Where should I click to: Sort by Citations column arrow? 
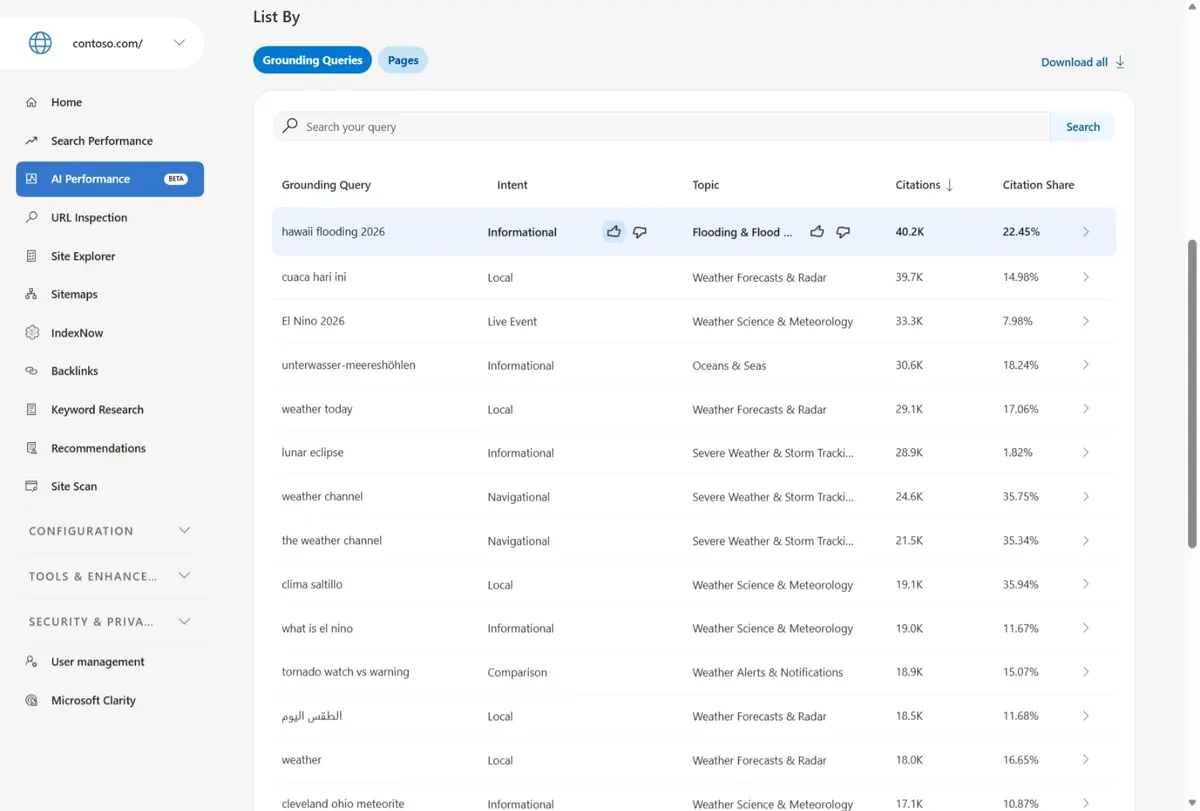point(949,185)
